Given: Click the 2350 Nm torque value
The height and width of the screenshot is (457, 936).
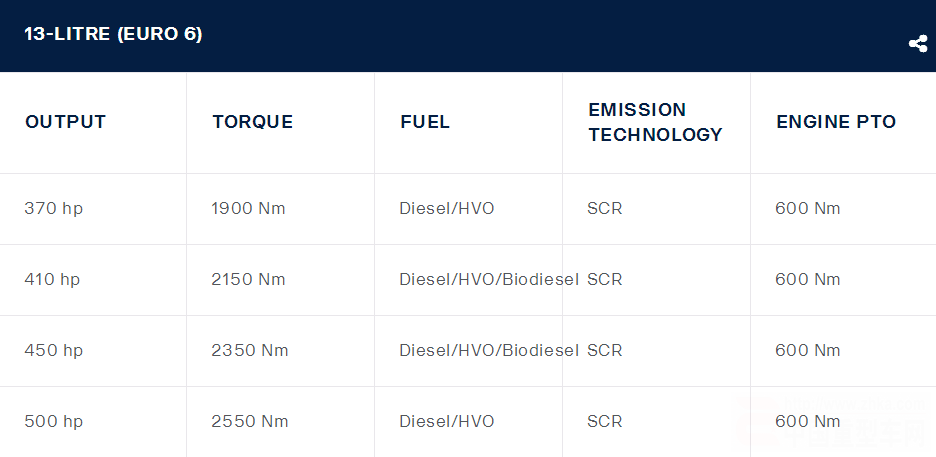Looking at the screenshot, I should (x=250, y=351).
